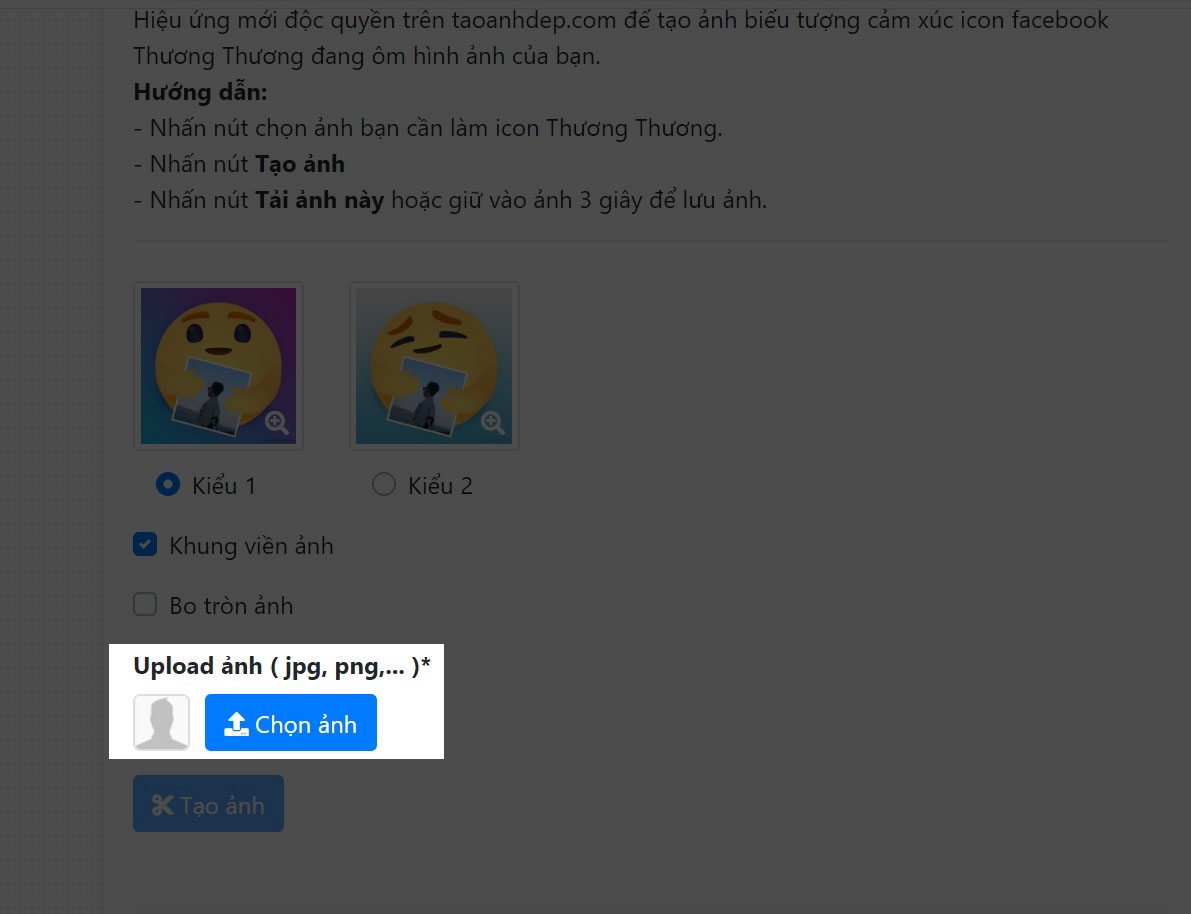This screenshot has width=1191, height=914.
Task: Select the Kiểu 2 radio button
Action: click(x=384, y=484)
